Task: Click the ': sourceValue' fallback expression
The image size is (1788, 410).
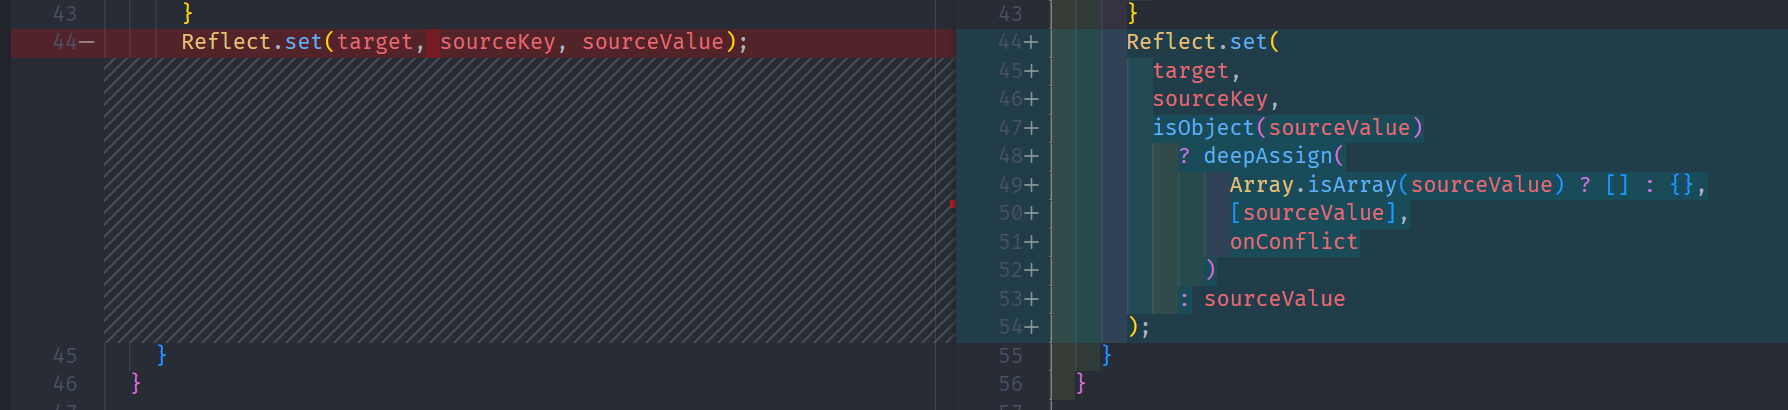Action: (1262, 299)
